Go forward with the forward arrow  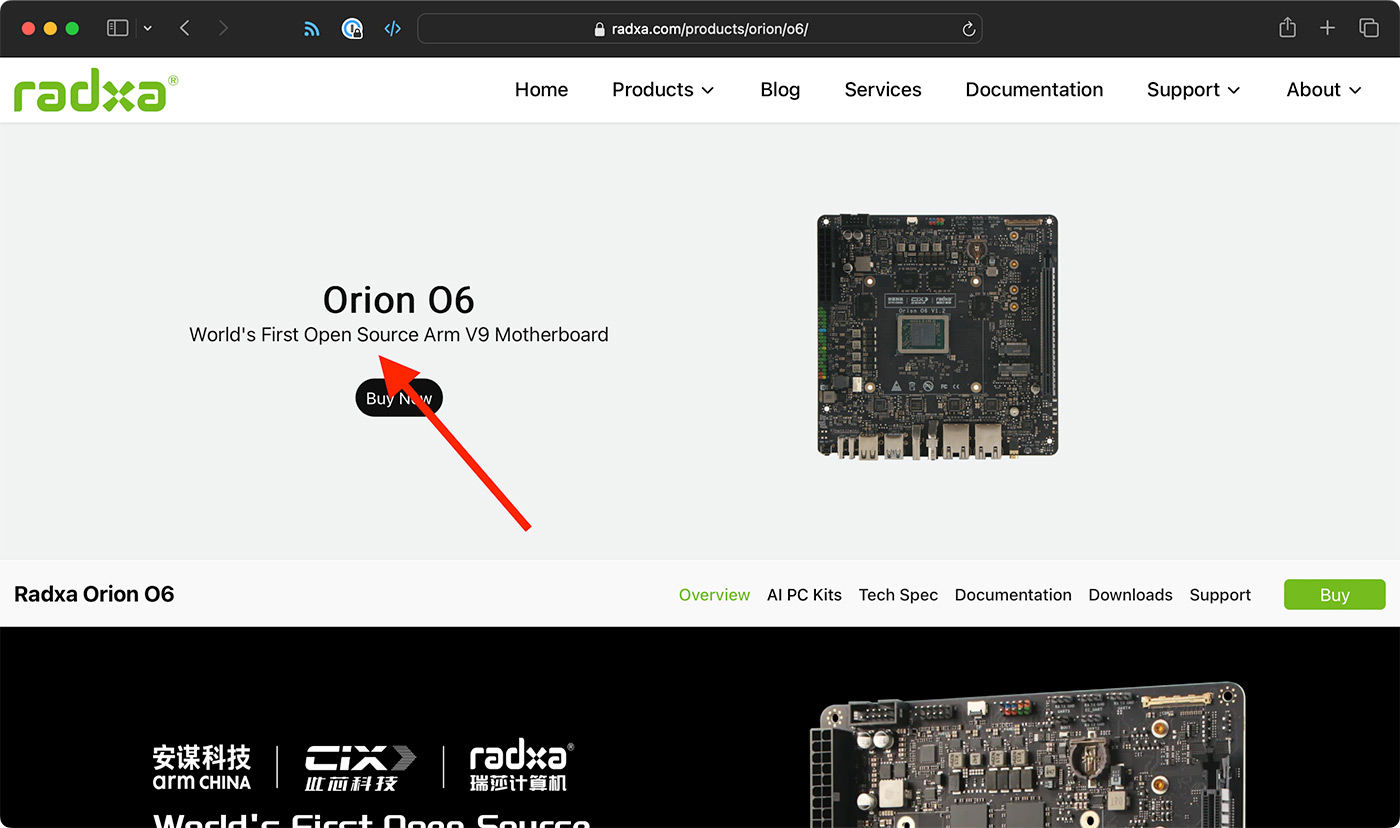[x=223, y=28]
